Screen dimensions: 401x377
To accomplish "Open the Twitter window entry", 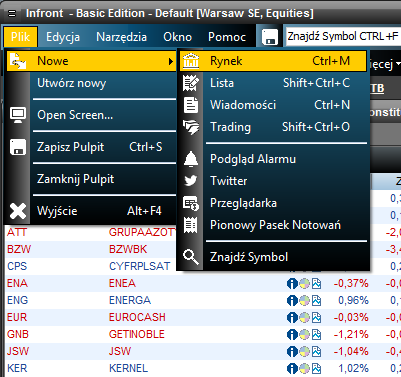I will click(273, 181).
